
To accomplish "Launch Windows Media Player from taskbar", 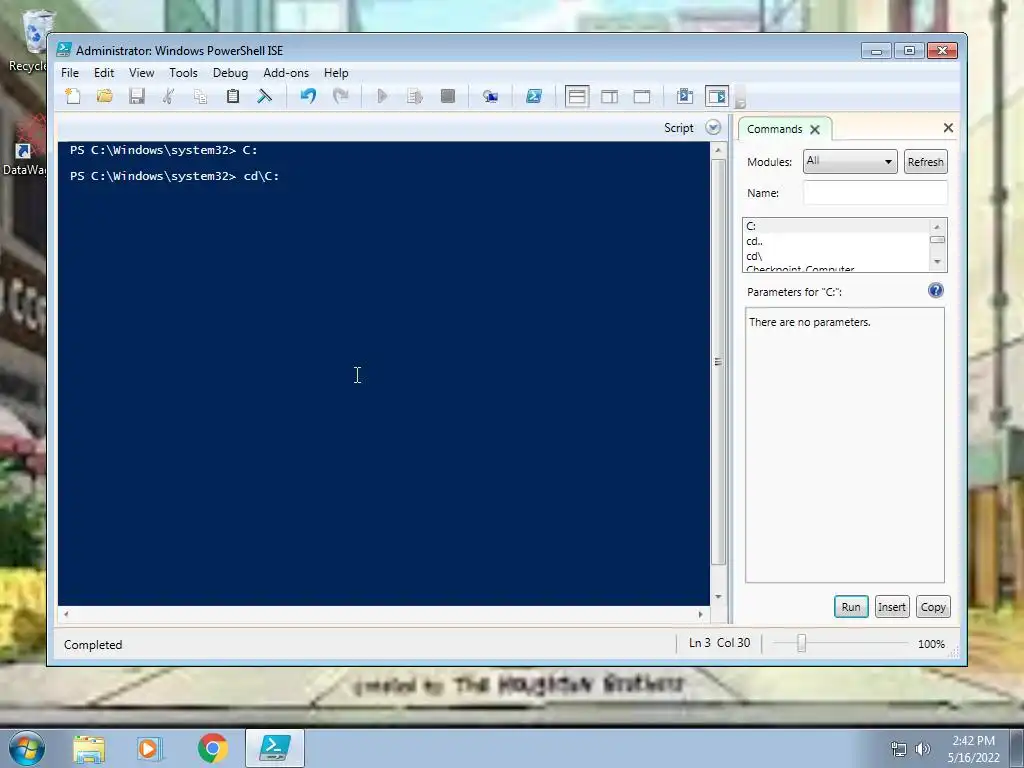I will [149, 749].
